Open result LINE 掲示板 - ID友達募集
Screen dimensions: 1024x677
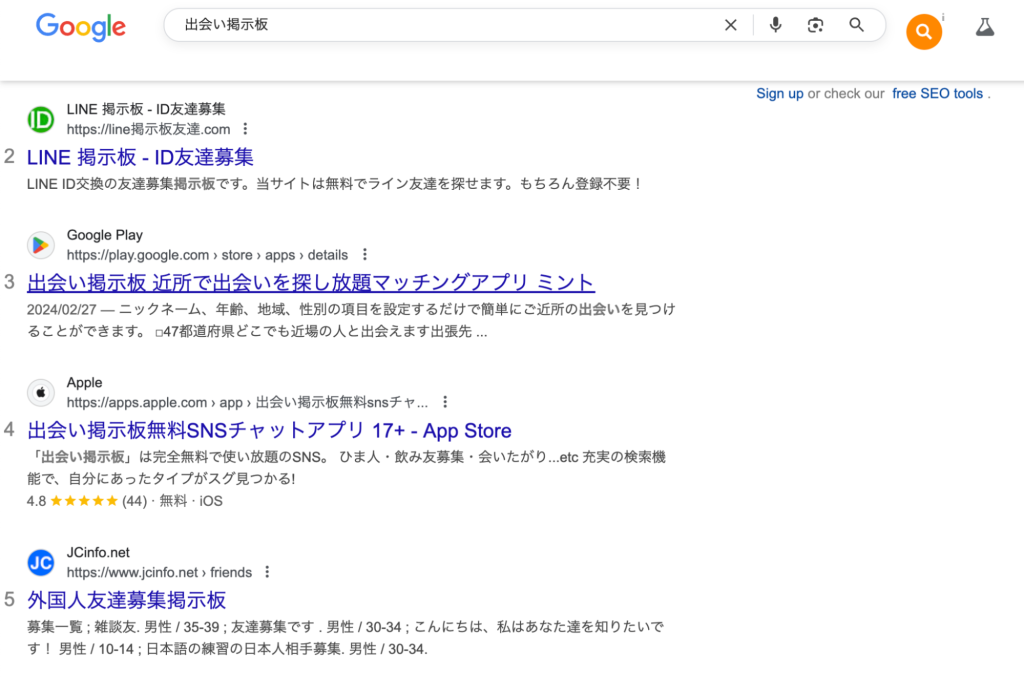(x=140, y=157)
